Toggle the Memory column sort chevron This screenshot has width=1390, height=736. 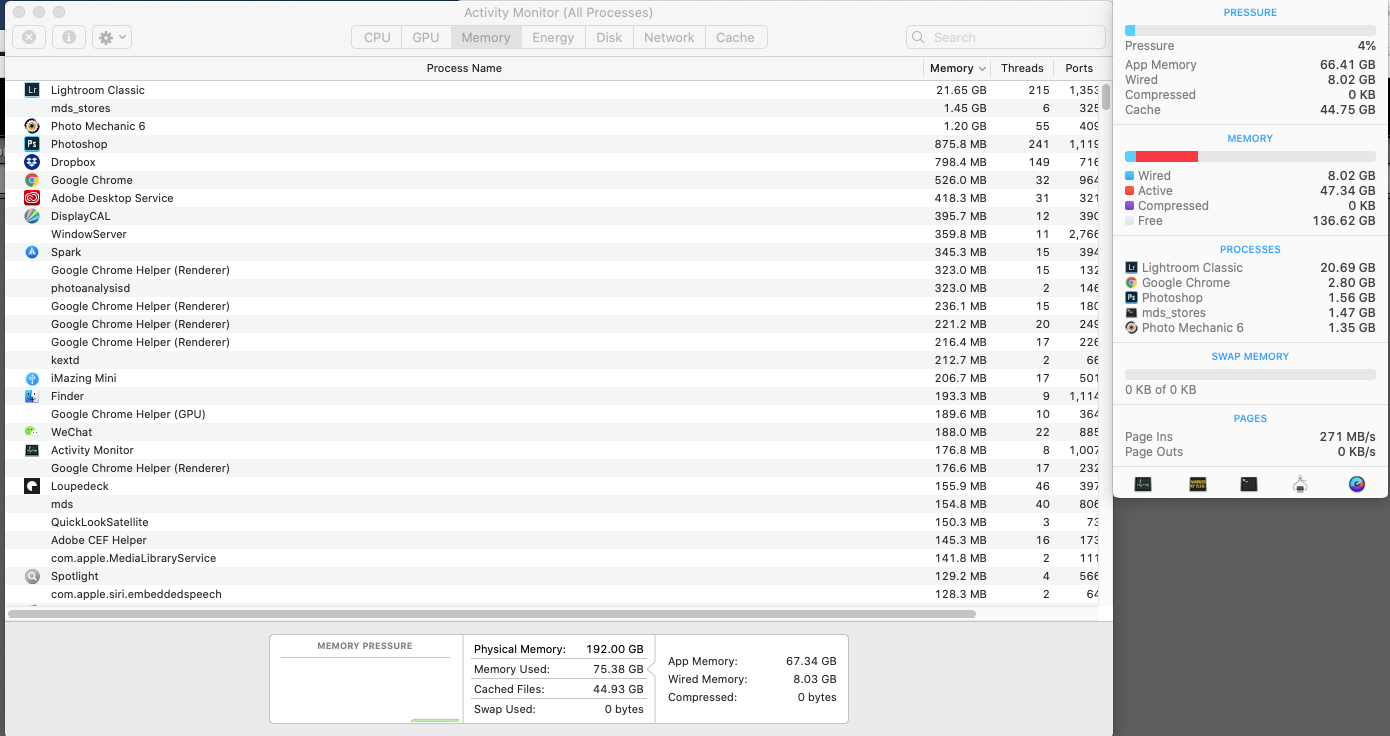(982, 69)
